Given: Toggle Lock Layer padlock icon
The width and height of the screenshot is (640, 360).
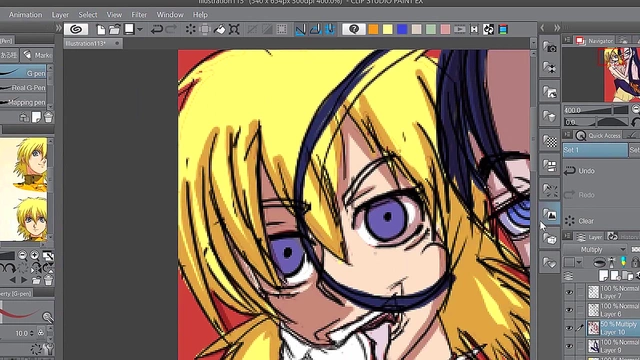Looking at the screenshot, I should [x=635, y=262].
